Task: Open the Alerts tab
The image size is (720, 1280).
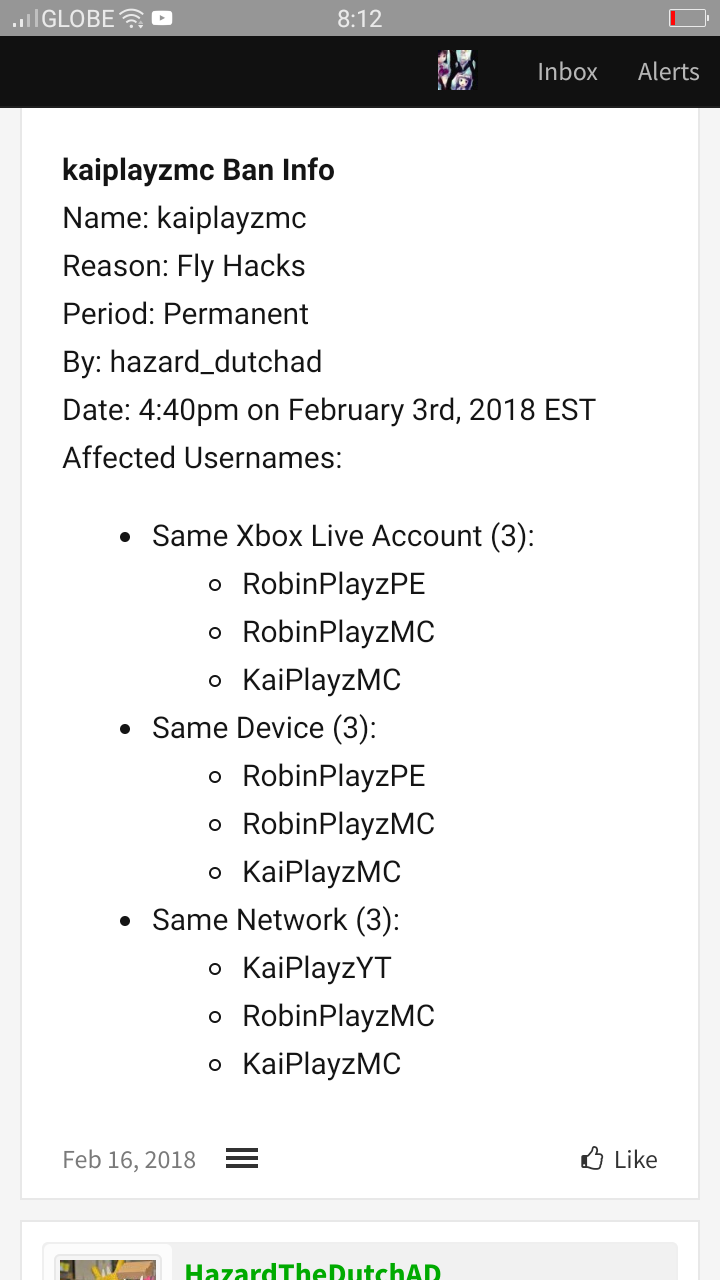Action: (x=669, y=72)
